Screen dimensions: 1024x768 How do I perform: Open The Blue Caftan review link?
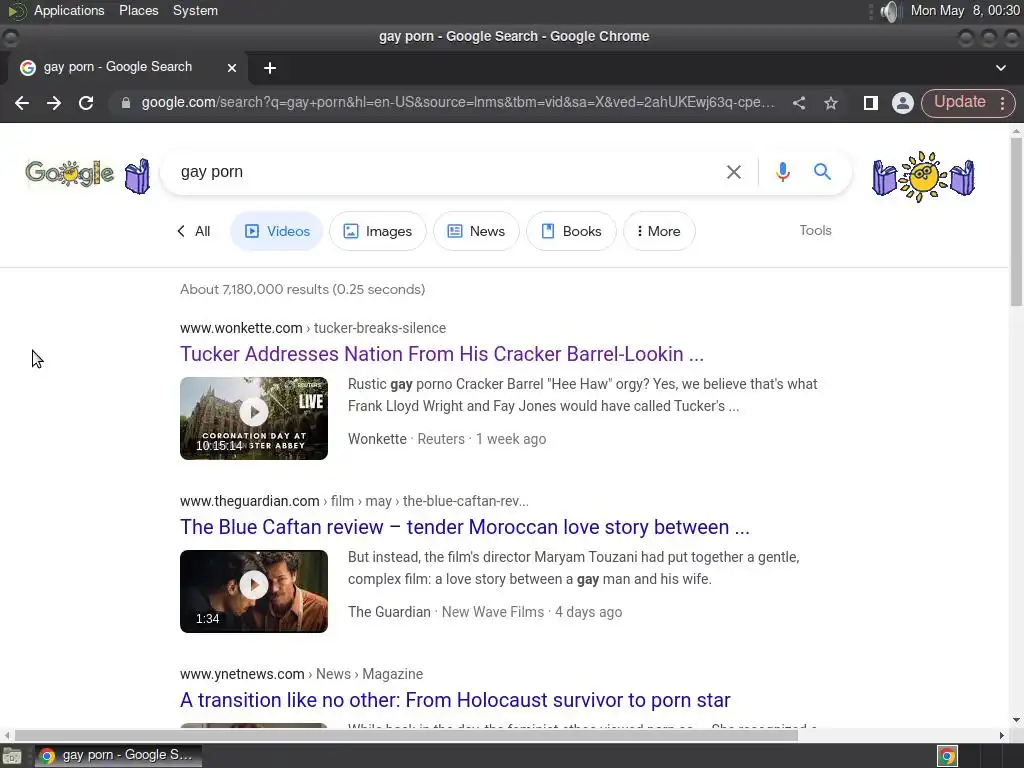[465, 527]
